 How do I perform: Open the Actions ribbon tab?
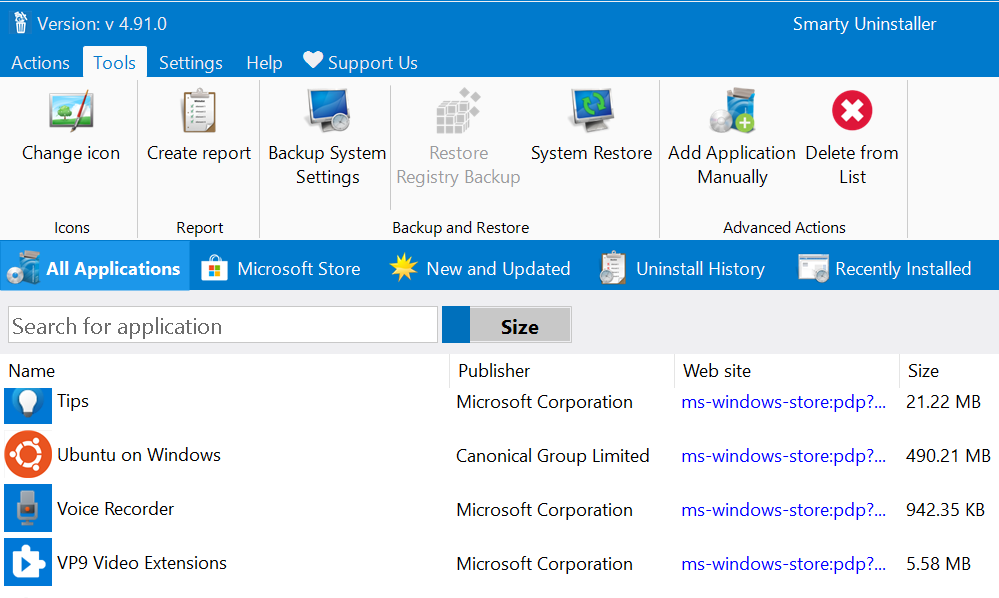[40, 62]
